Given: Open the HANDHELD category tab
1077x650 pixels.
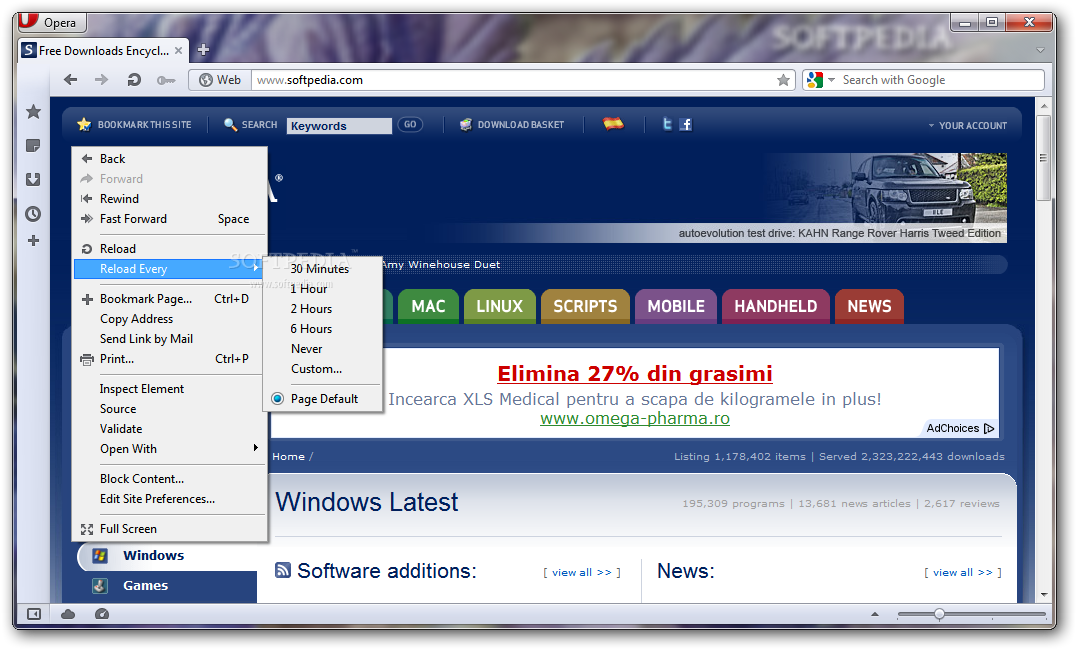Looking at the screenshot, I should pos(775,306).
